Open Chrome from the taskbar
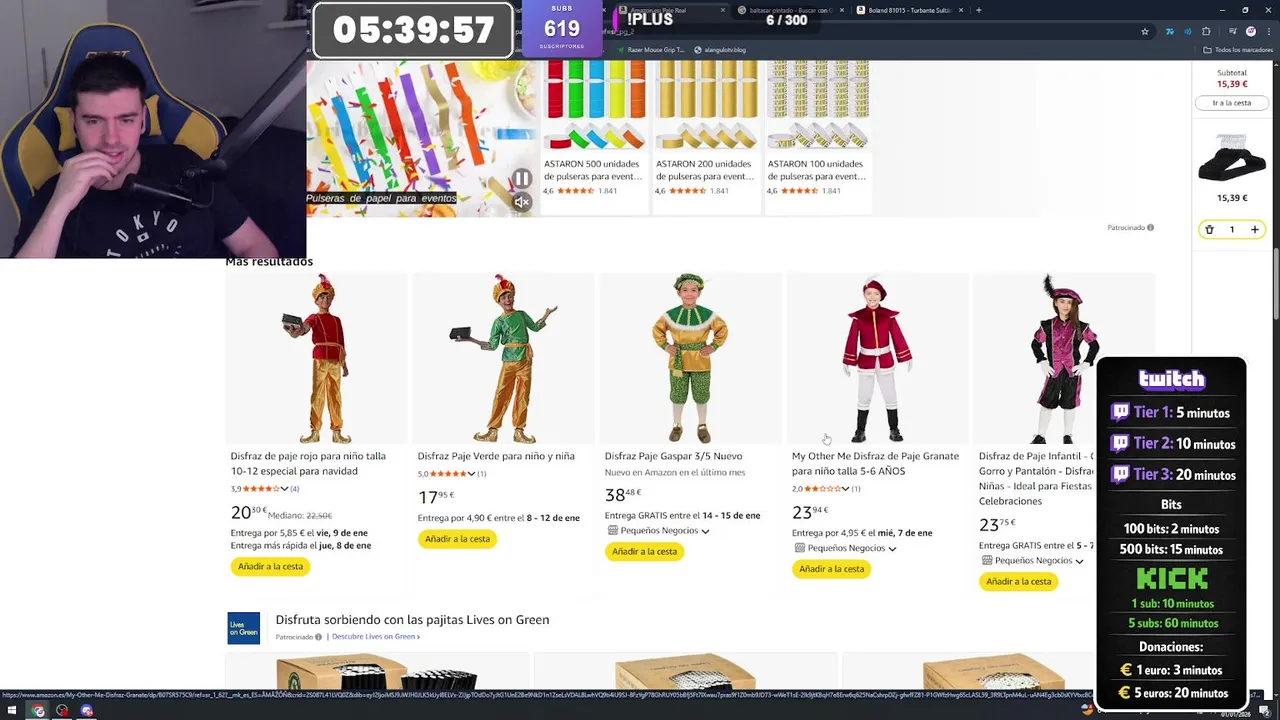Image resolution: width=1280 pixels, height=720 pixels. point(38,711)
